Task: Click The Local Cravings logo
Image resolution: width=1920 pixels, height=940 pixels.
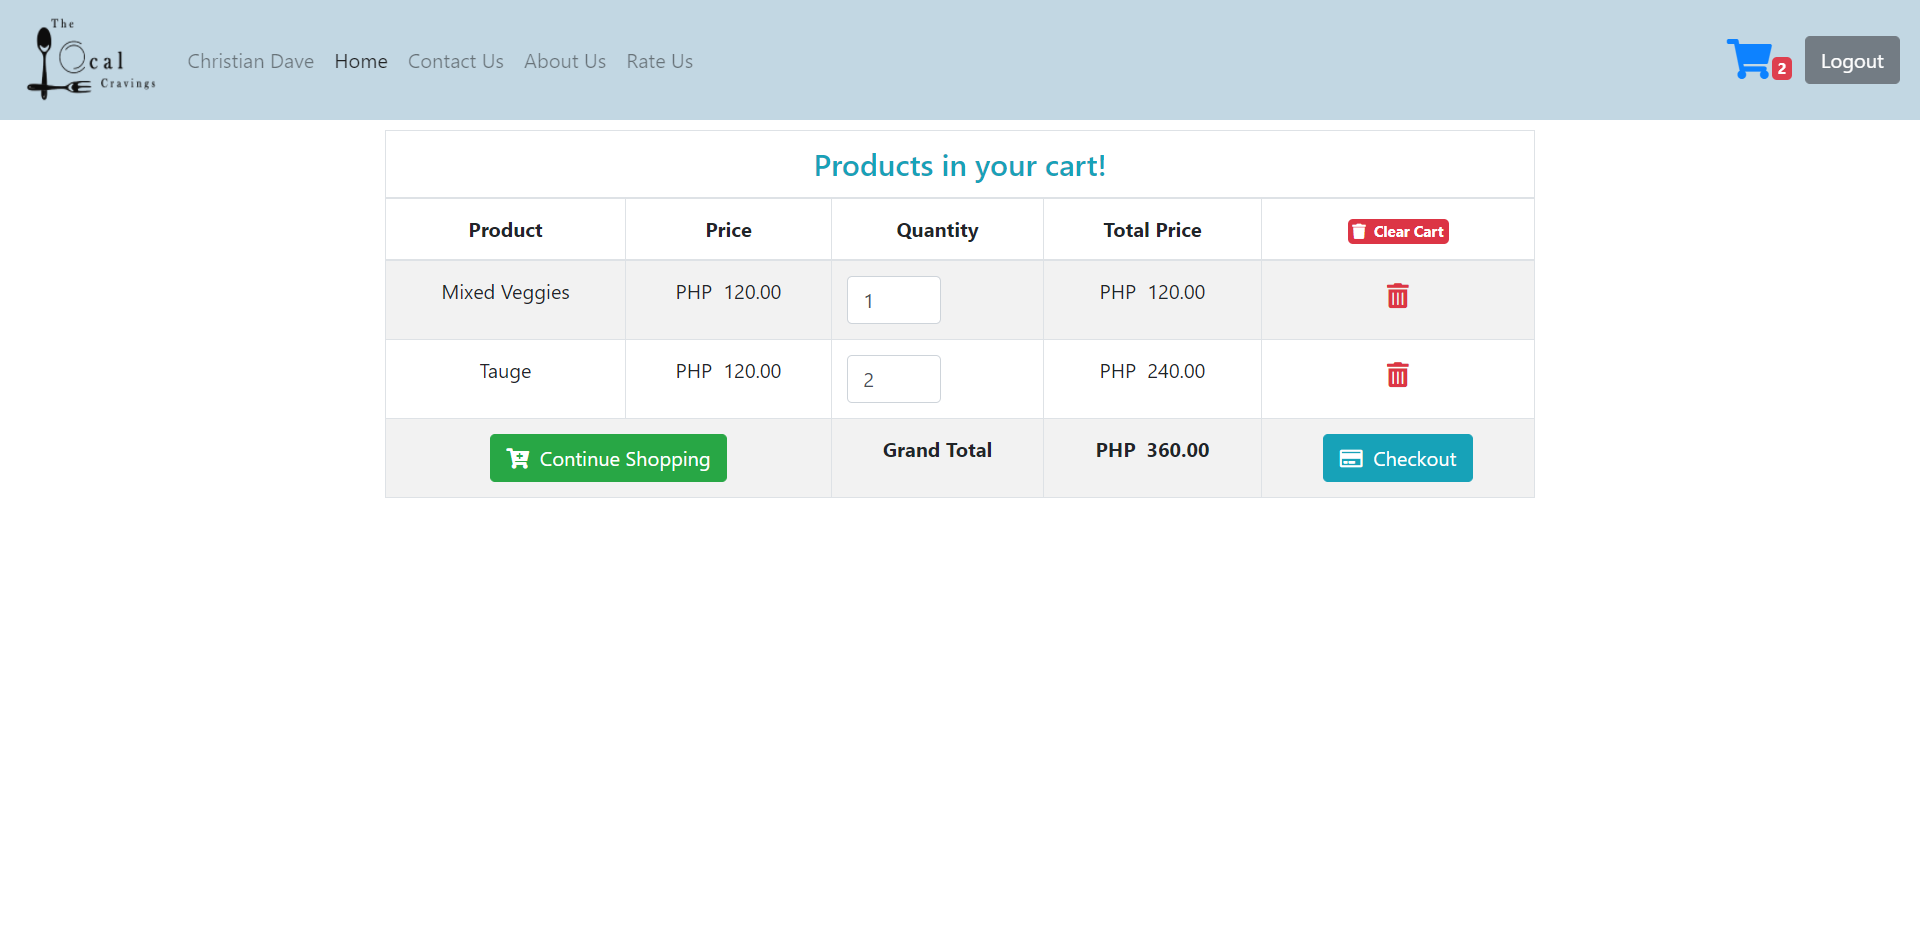Action: [92, 60]
